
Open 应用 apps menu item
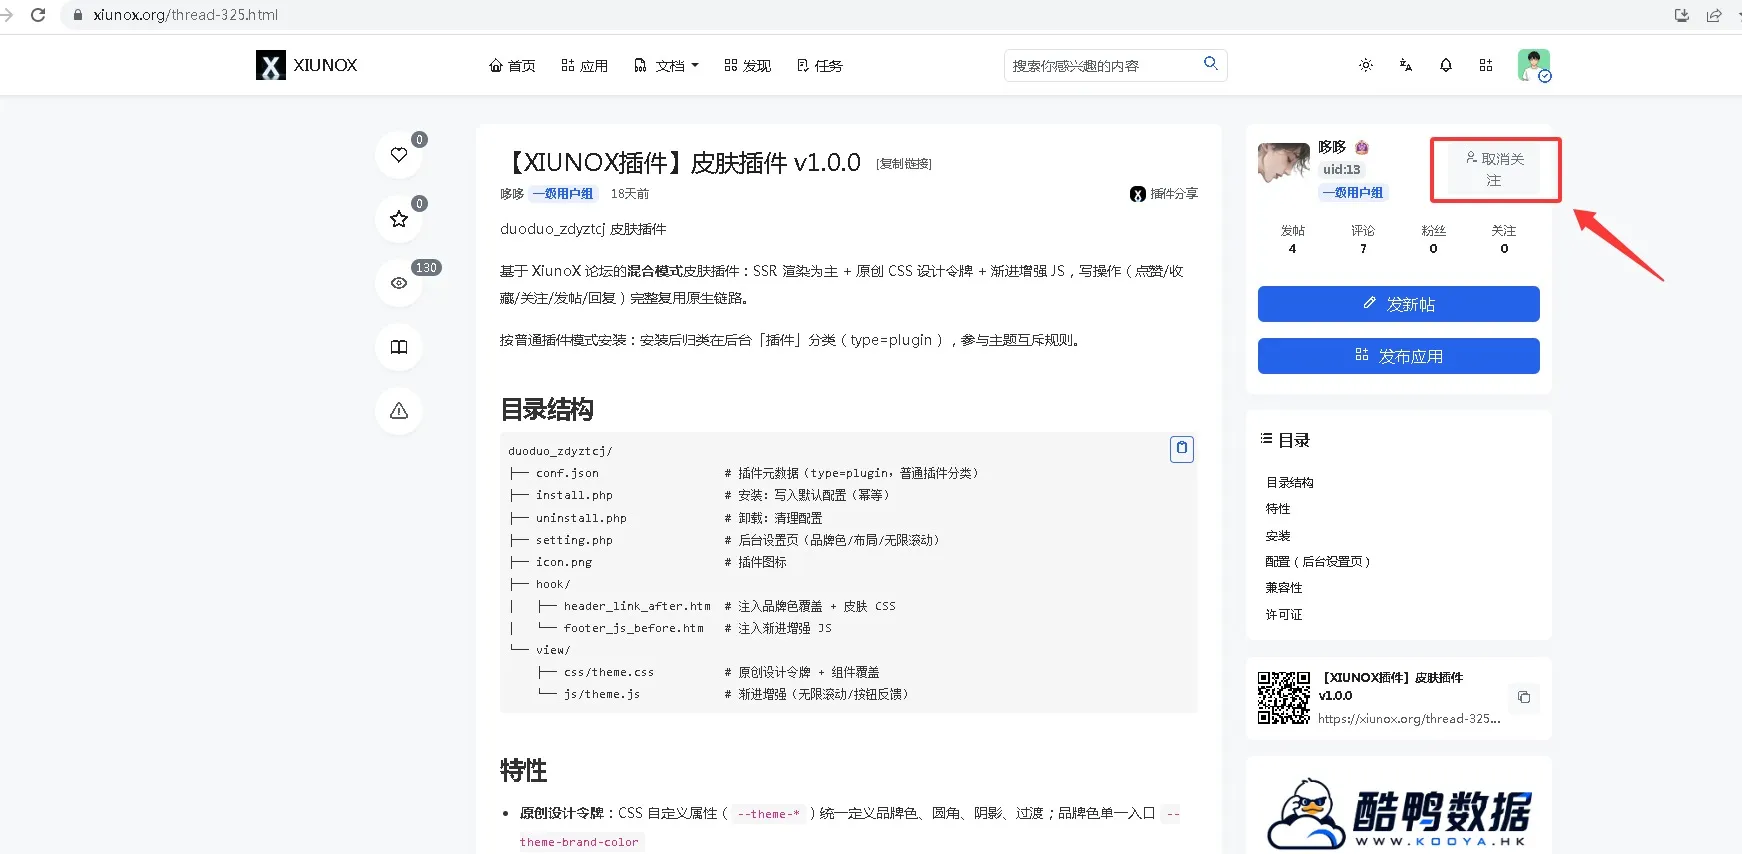coord(584,65)
